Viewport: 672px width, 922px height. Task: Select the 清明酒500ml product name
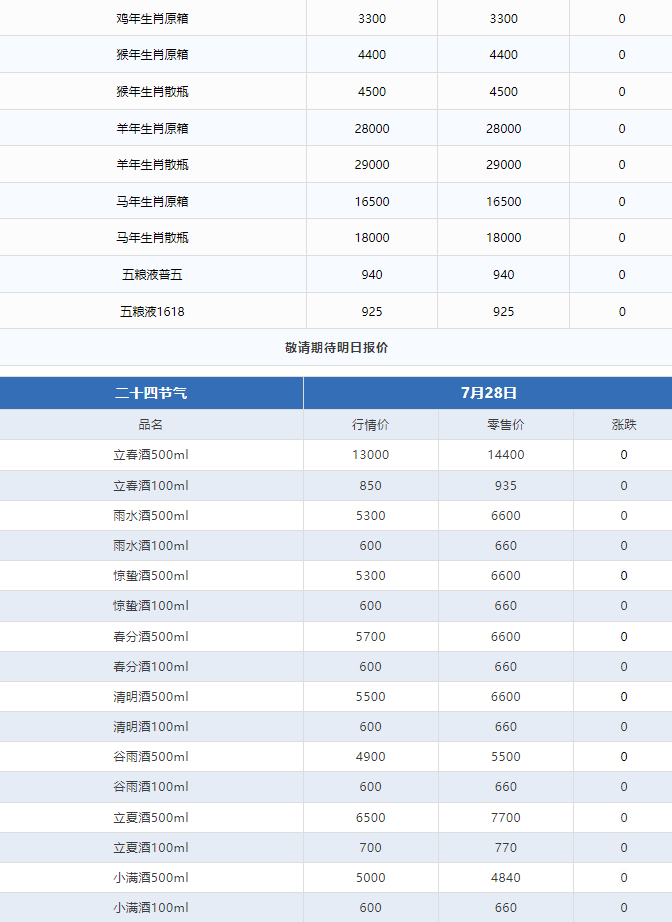pyautogui.click(x=151, y=697)
